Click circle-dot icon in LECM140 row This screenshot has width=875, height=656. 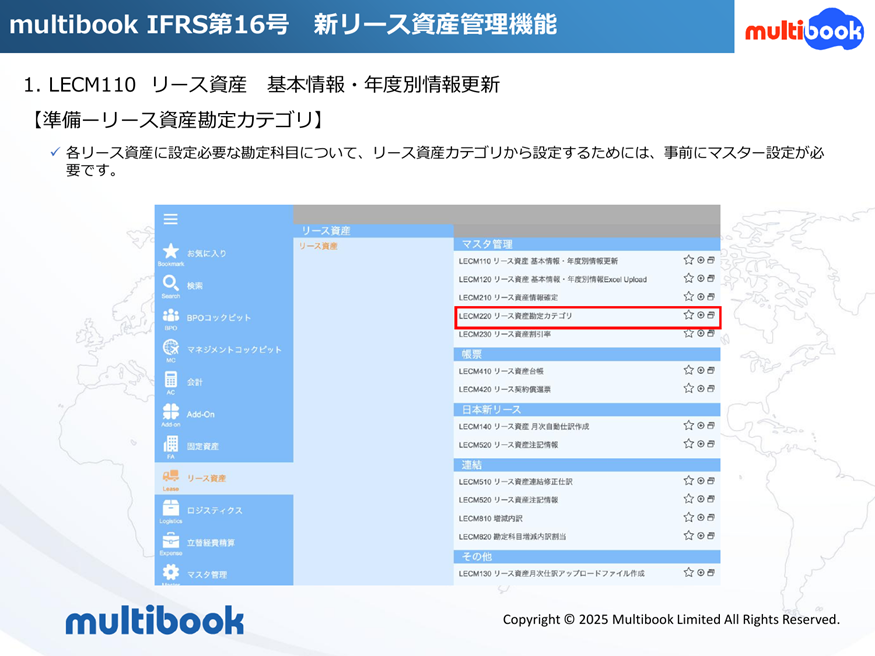[701, 426]
